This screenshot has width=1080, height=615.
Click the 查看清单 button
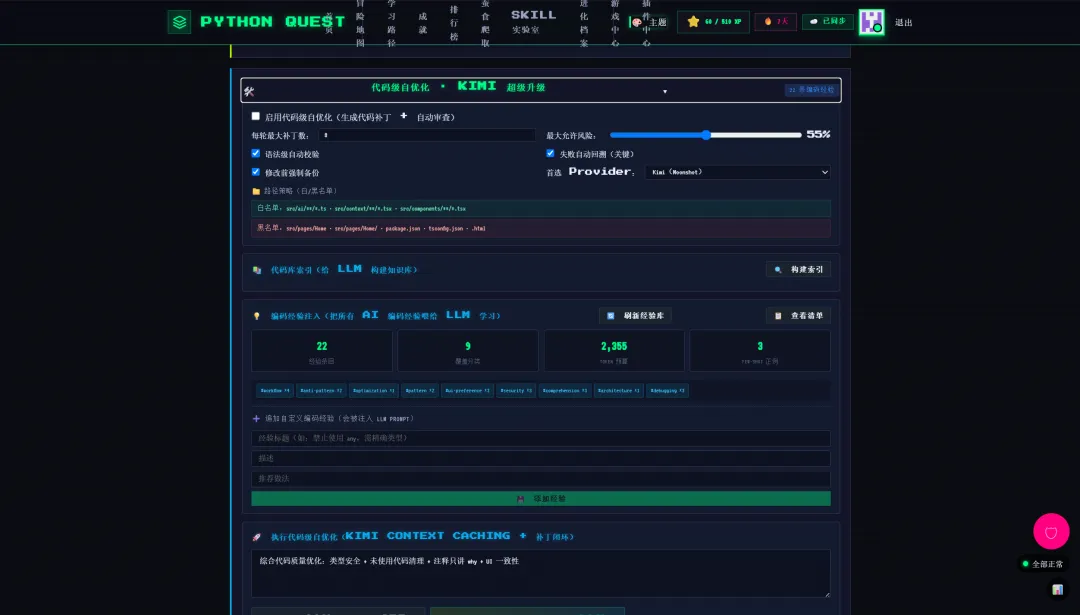click(798, 315)
